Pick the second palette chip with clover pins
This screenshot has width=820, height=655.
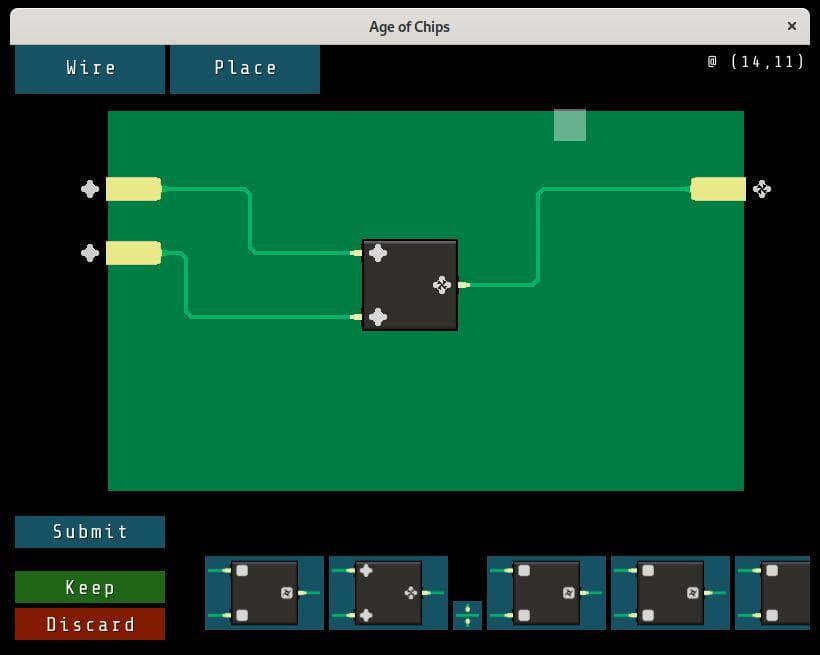[x=388, y=593]
